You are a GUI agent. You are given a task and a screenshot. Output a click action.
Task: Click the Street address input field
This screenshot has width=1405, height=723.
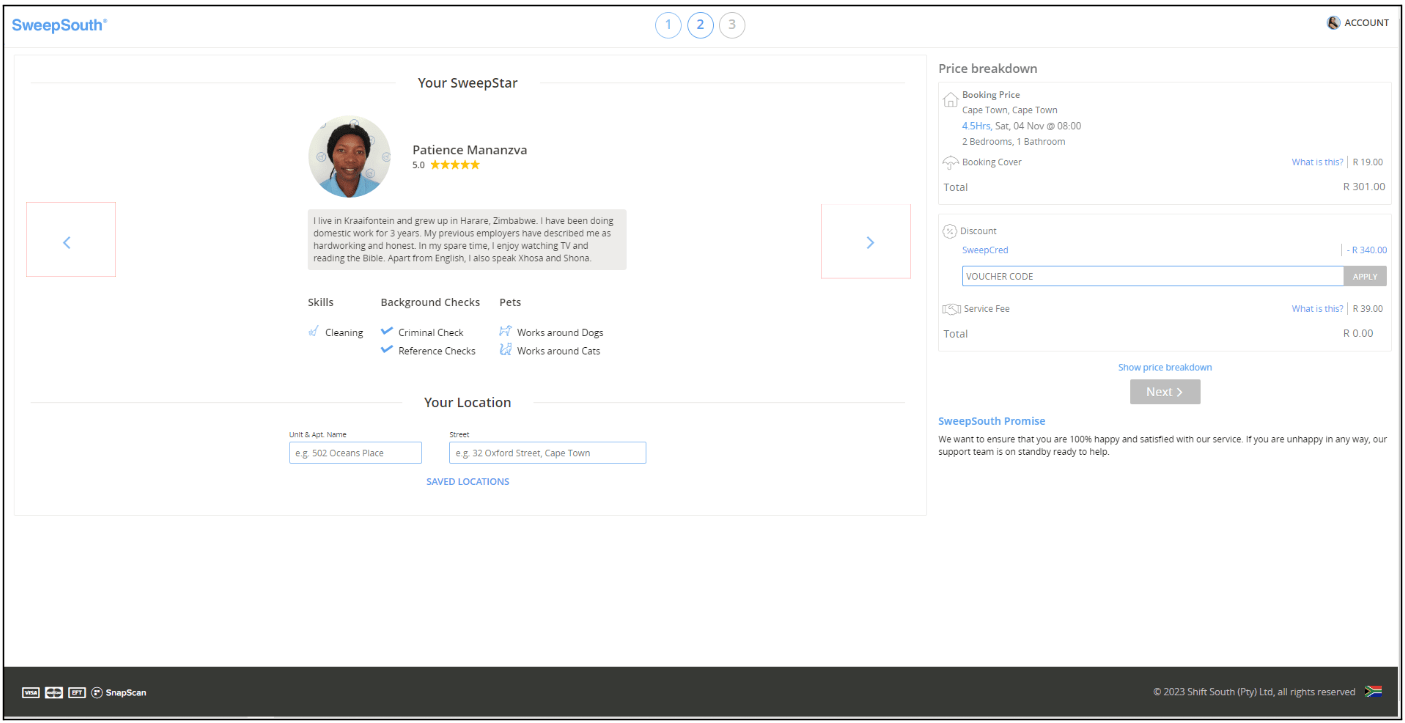[x=547, y=452]
